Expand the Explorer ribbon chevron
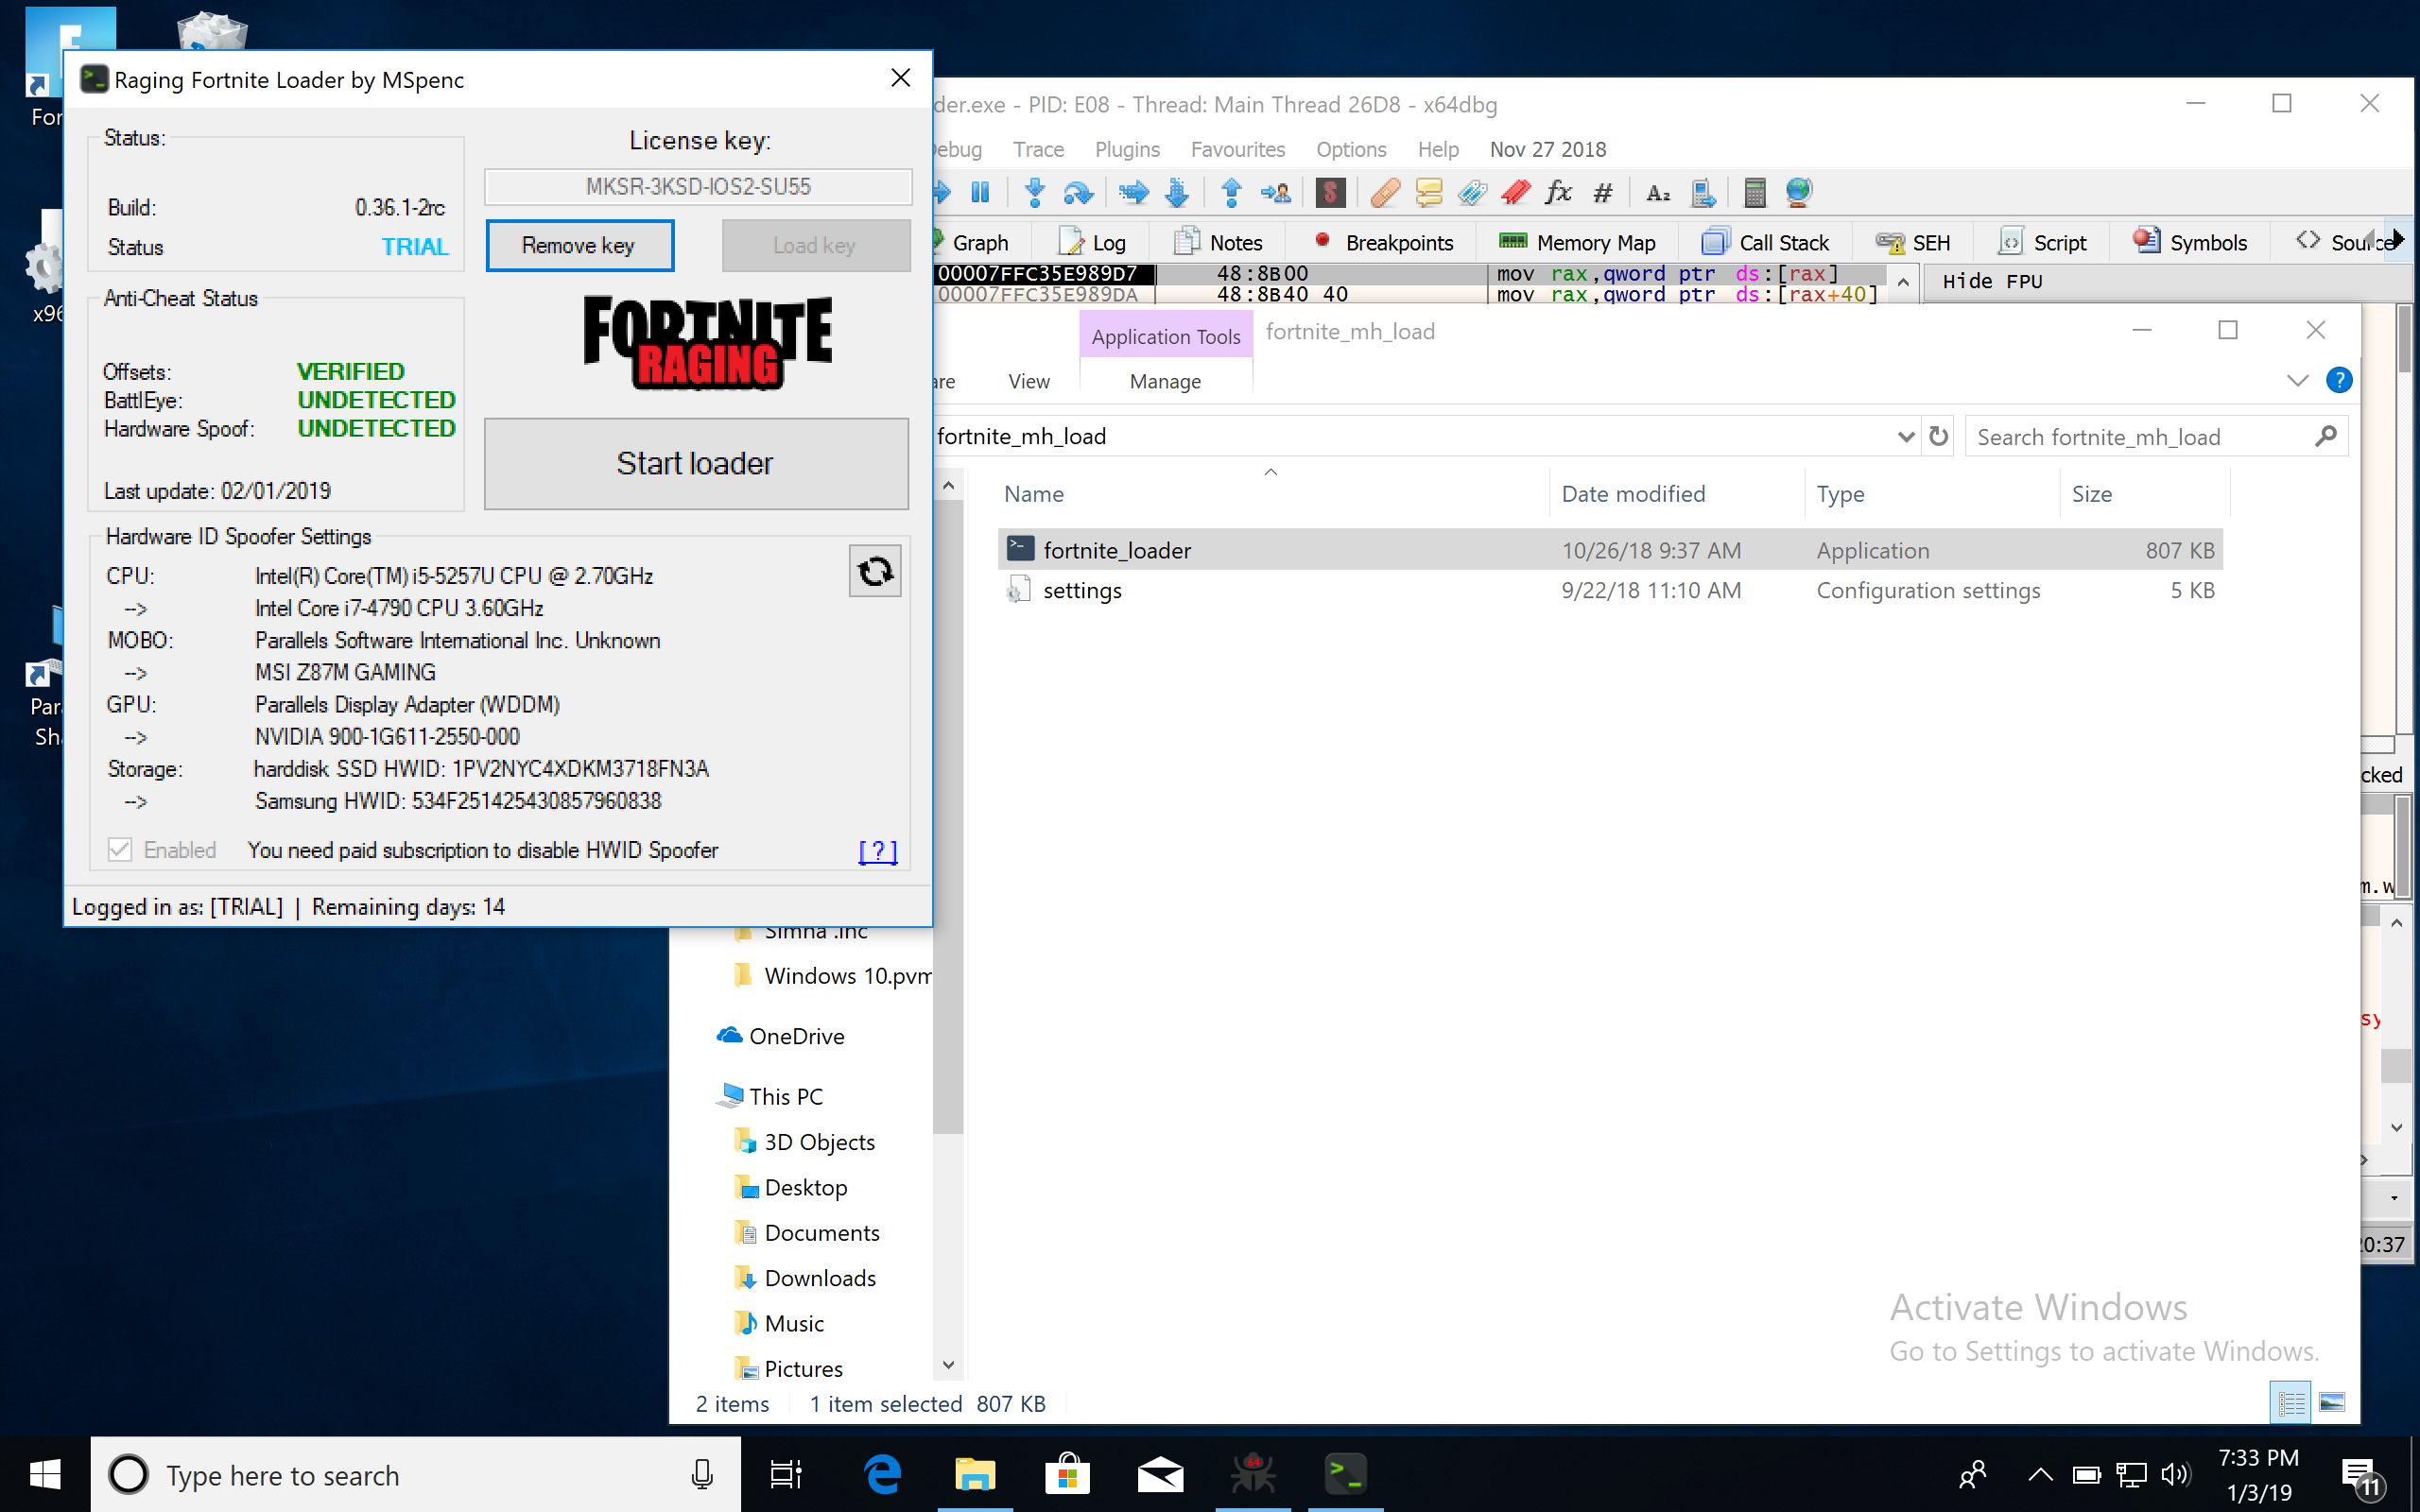This screenshot has width=2420, height=1512. coord(2297,381)
